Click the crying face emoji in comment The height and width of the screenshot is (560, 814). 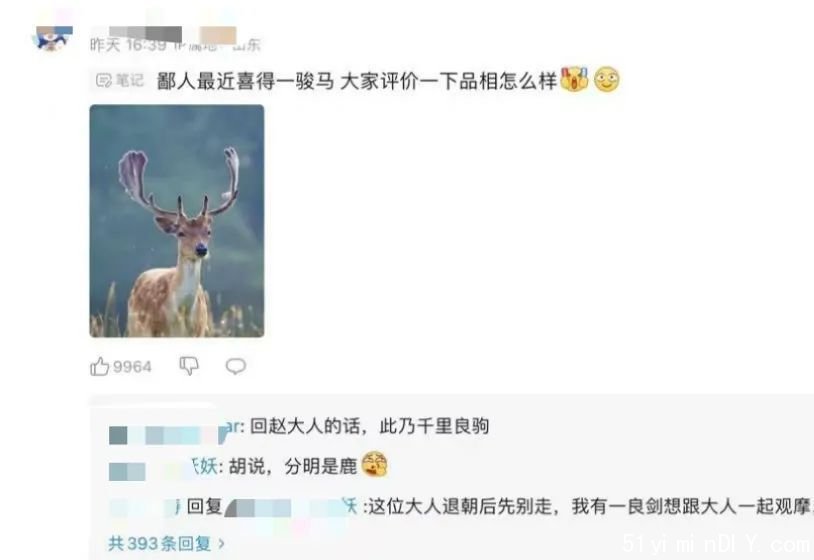coord(574,79)
